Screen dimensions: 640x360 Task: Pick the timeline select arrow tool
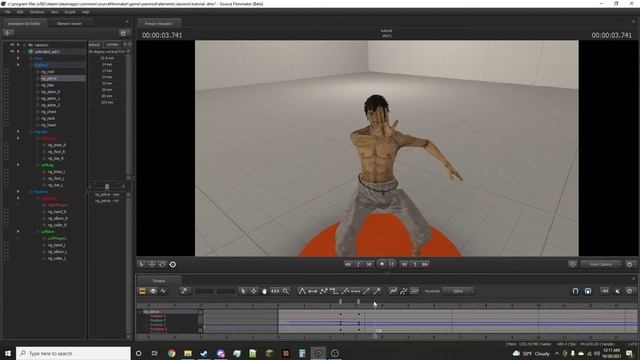(243, 291)
